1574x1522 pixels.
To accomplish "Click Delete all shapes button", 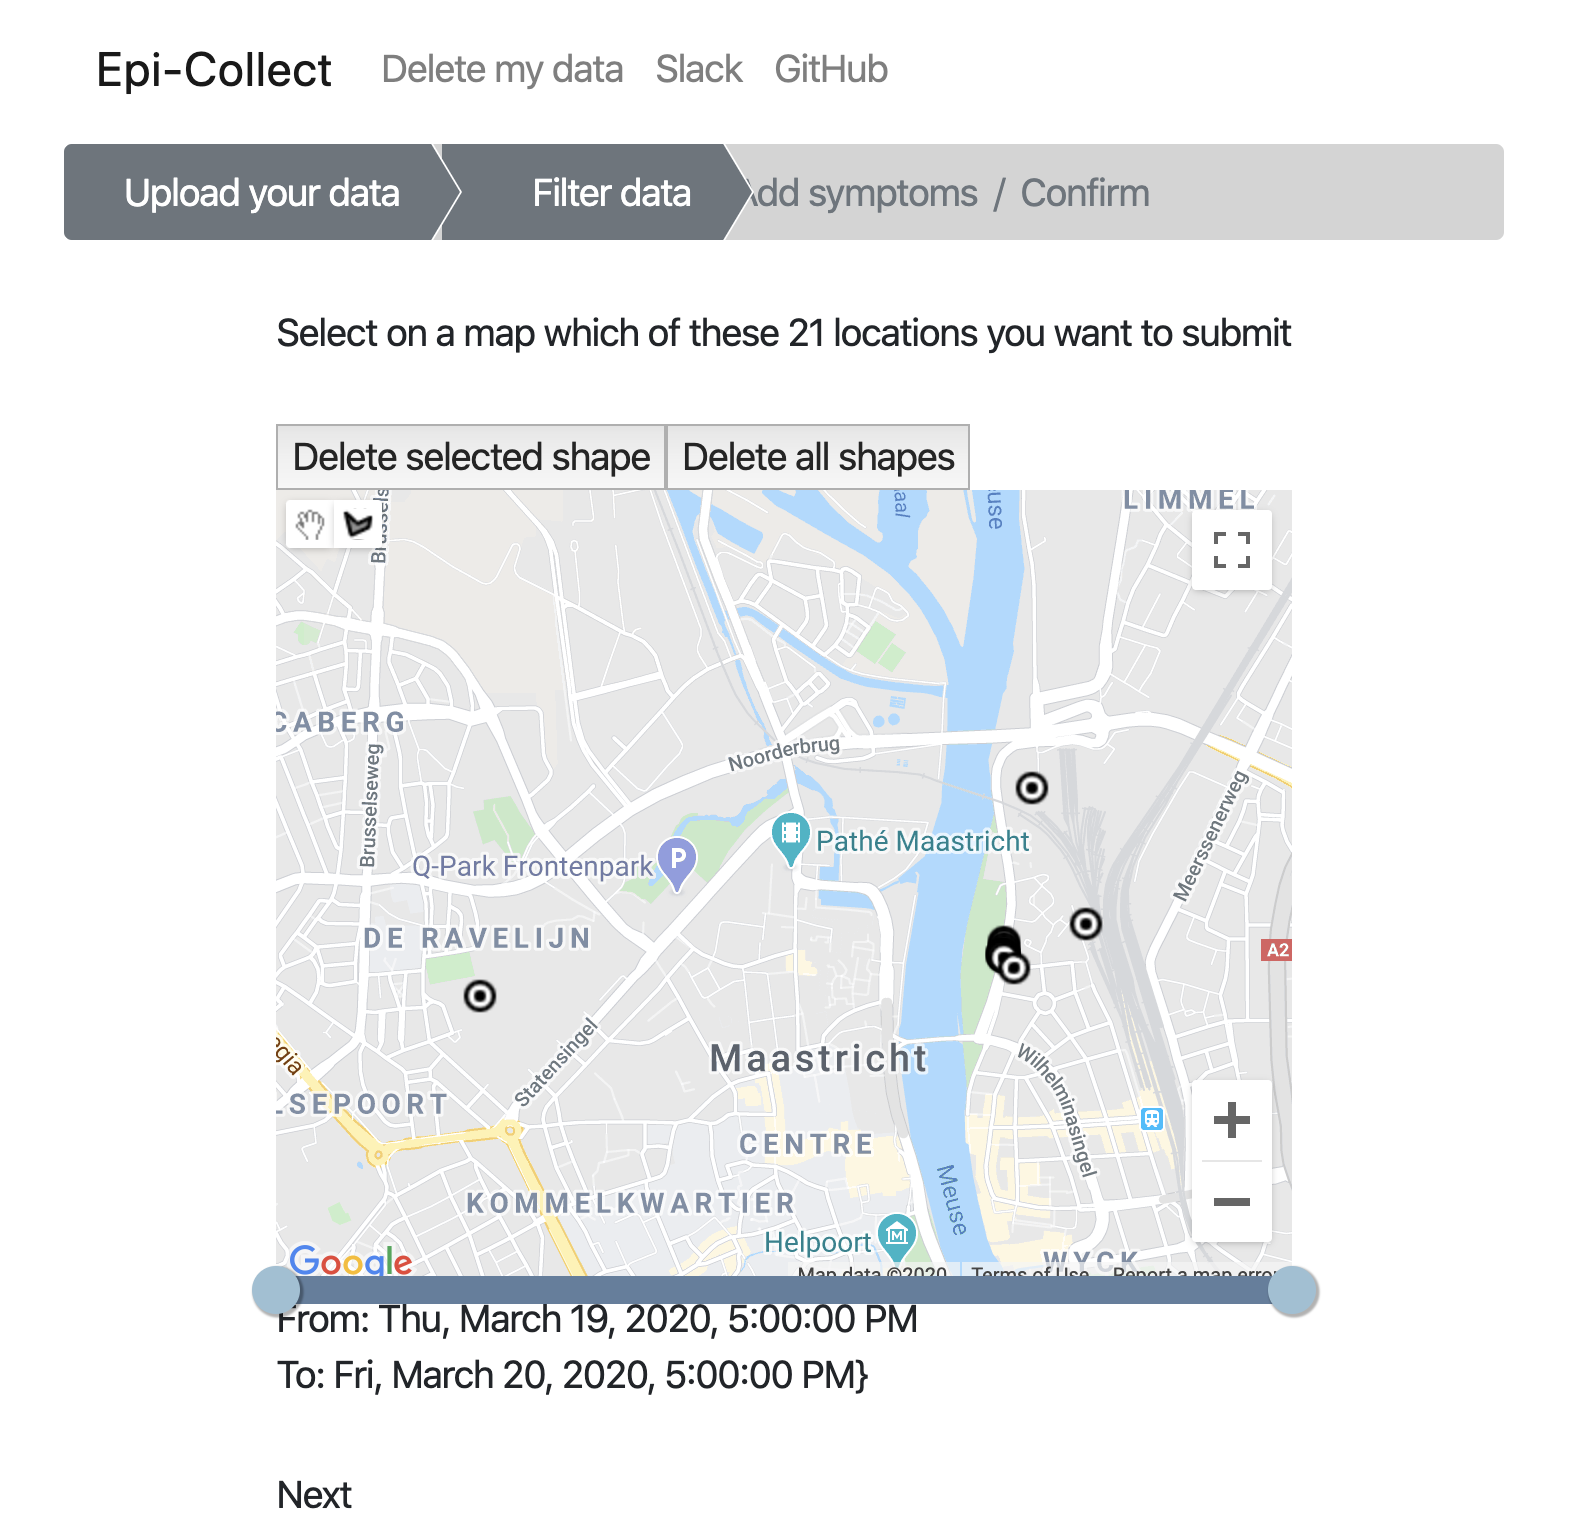I will (818, 457).
